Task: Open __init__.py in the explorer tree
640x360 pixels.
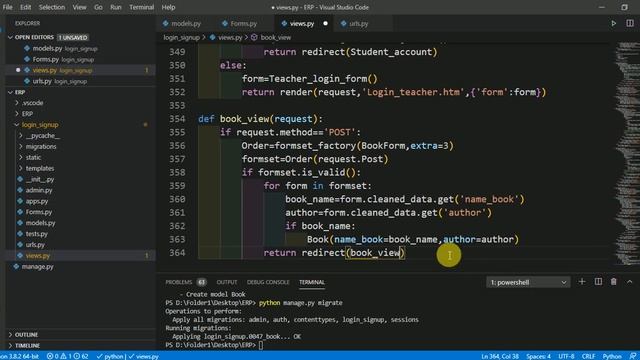Action: click(x=40, y=179)
